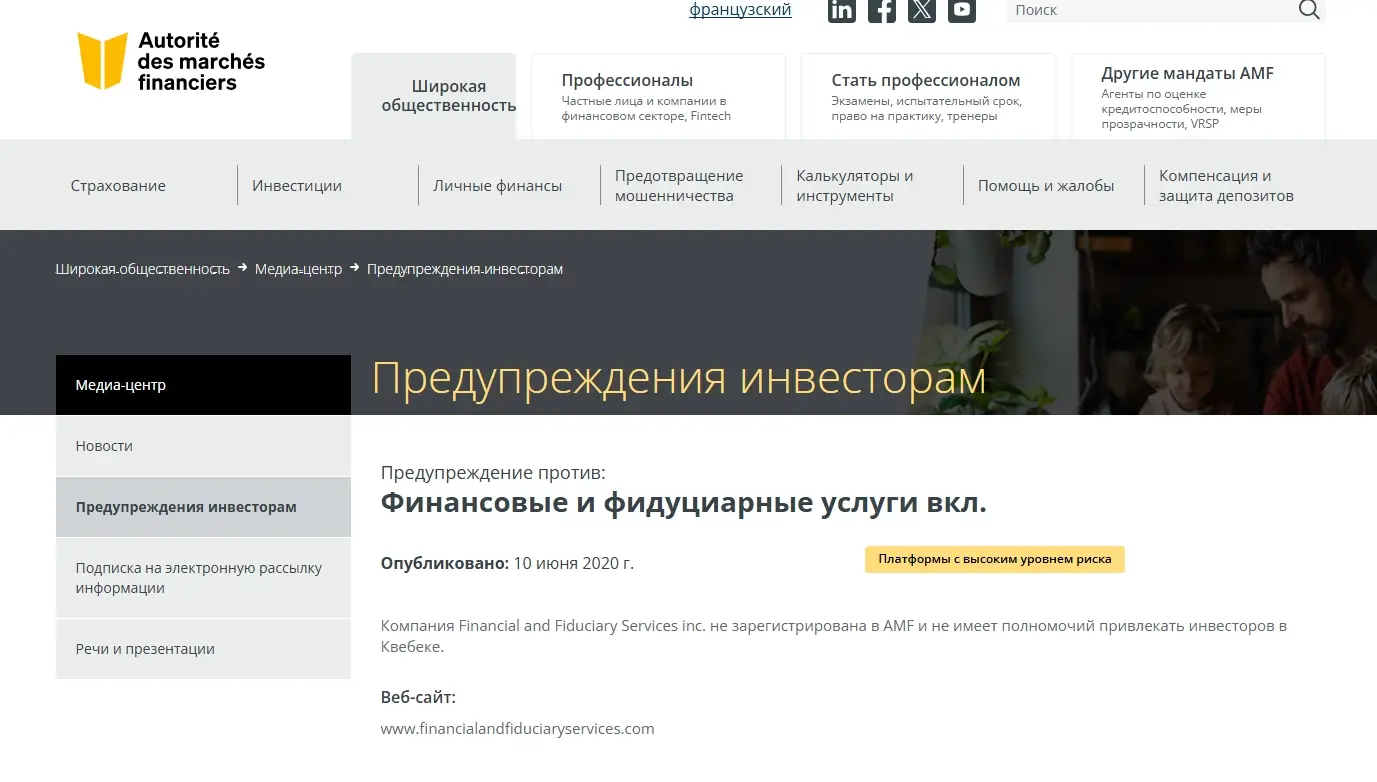Switch language via французский link
Image resolution: width=1377 pixels, height=782 pixels.
[740, 10]
